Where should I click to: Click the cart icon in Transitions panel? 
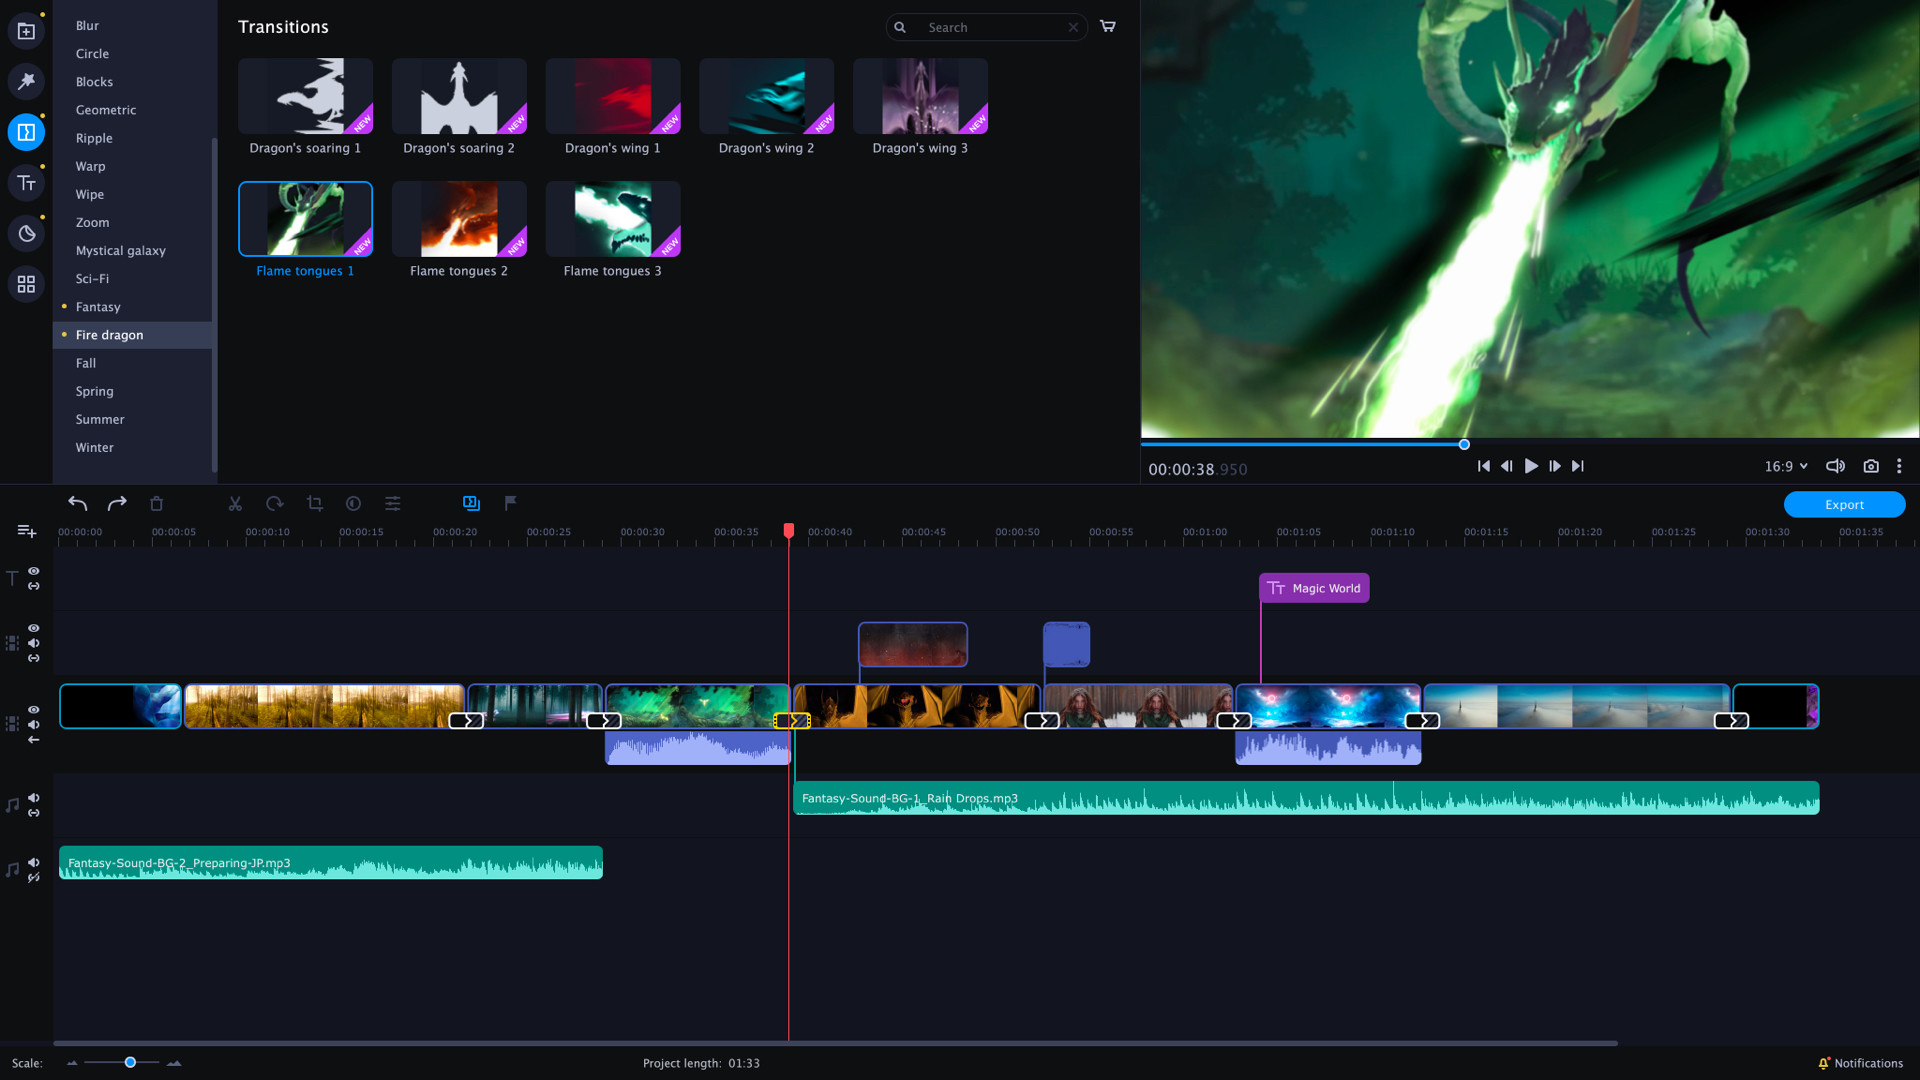[x=1109, y=26]
